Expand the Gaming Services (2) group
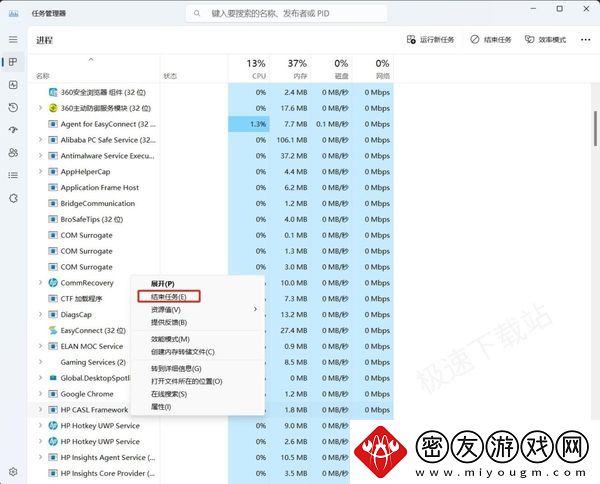 click(40, 362)
